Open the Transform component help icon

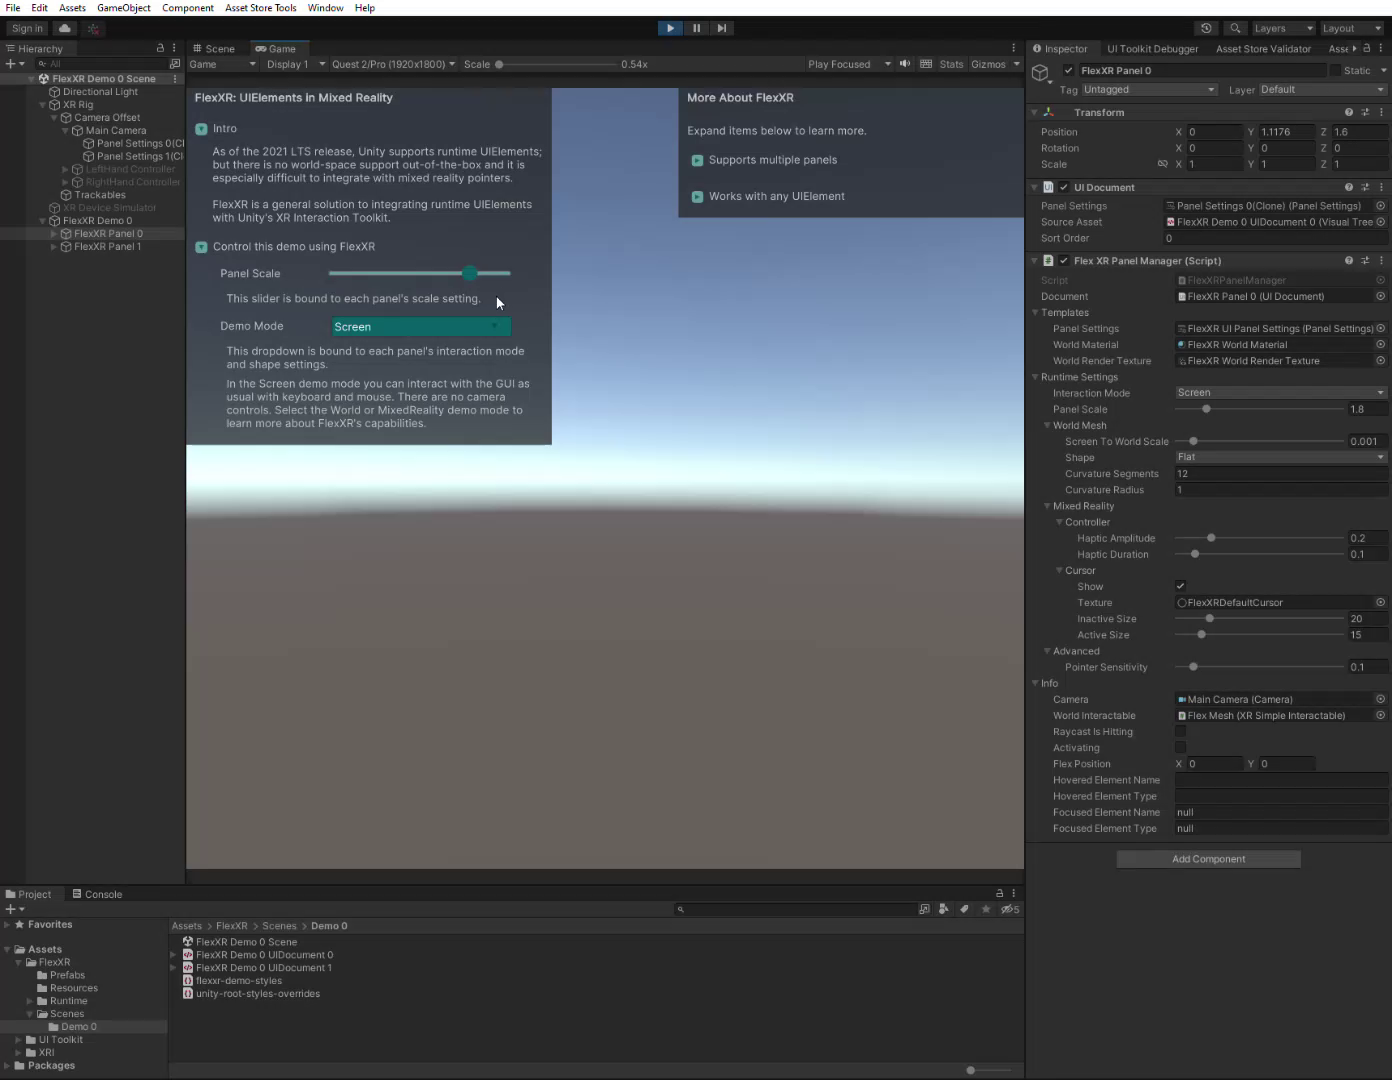click(1349, 112)
